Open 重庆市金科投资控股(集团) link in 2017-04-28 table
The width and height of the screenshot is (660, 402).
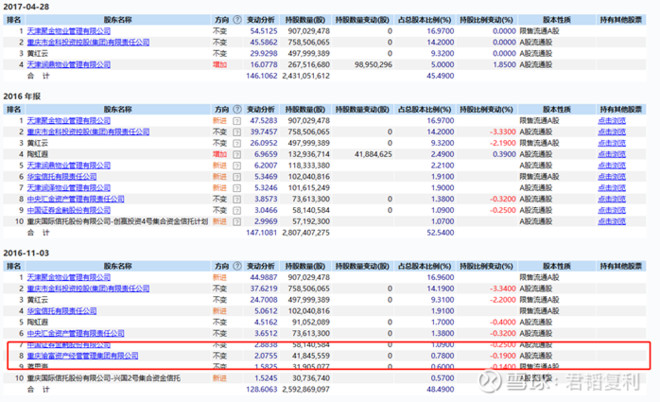(x=88, y=42)
